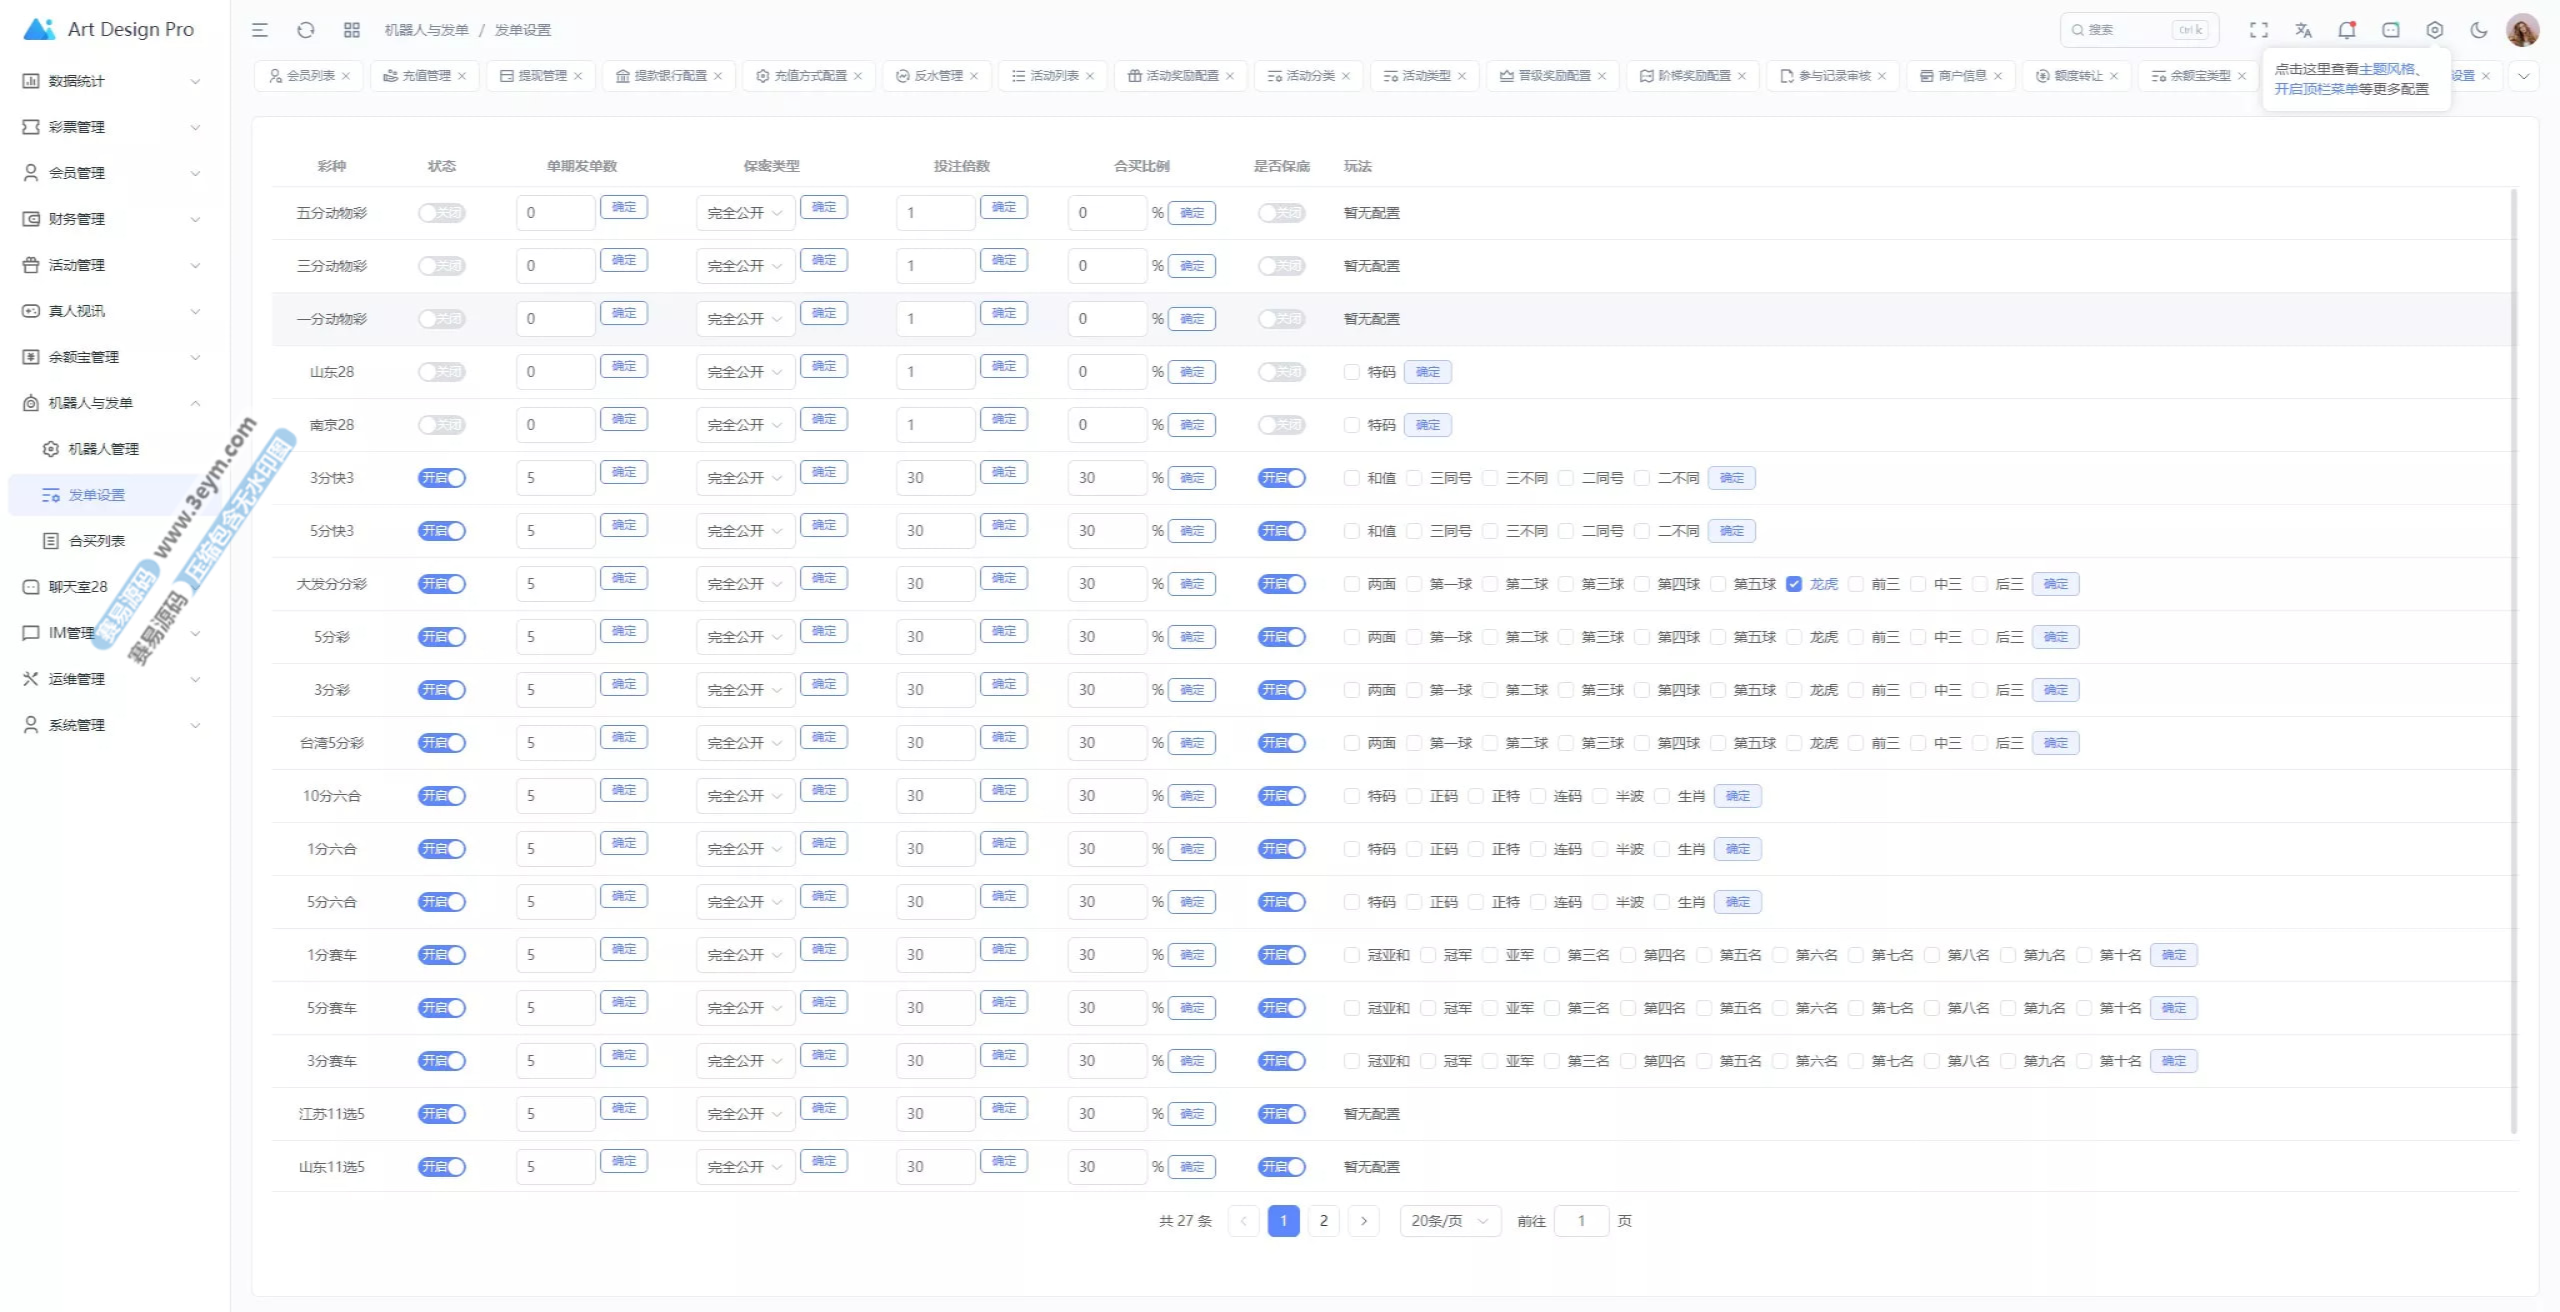The width and height of the screenshot is (2560, 1312).
Task: Open the notification bell icon
Action: 2347,30
